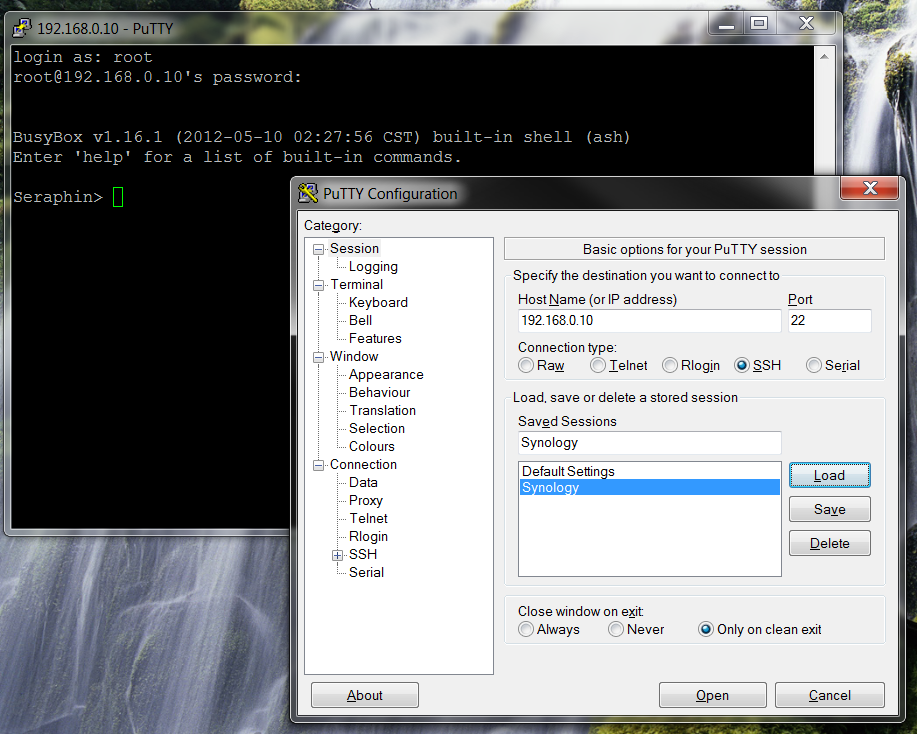Open the Behaviour category
This screenshot has height=734, width=917.
[380, 392]
